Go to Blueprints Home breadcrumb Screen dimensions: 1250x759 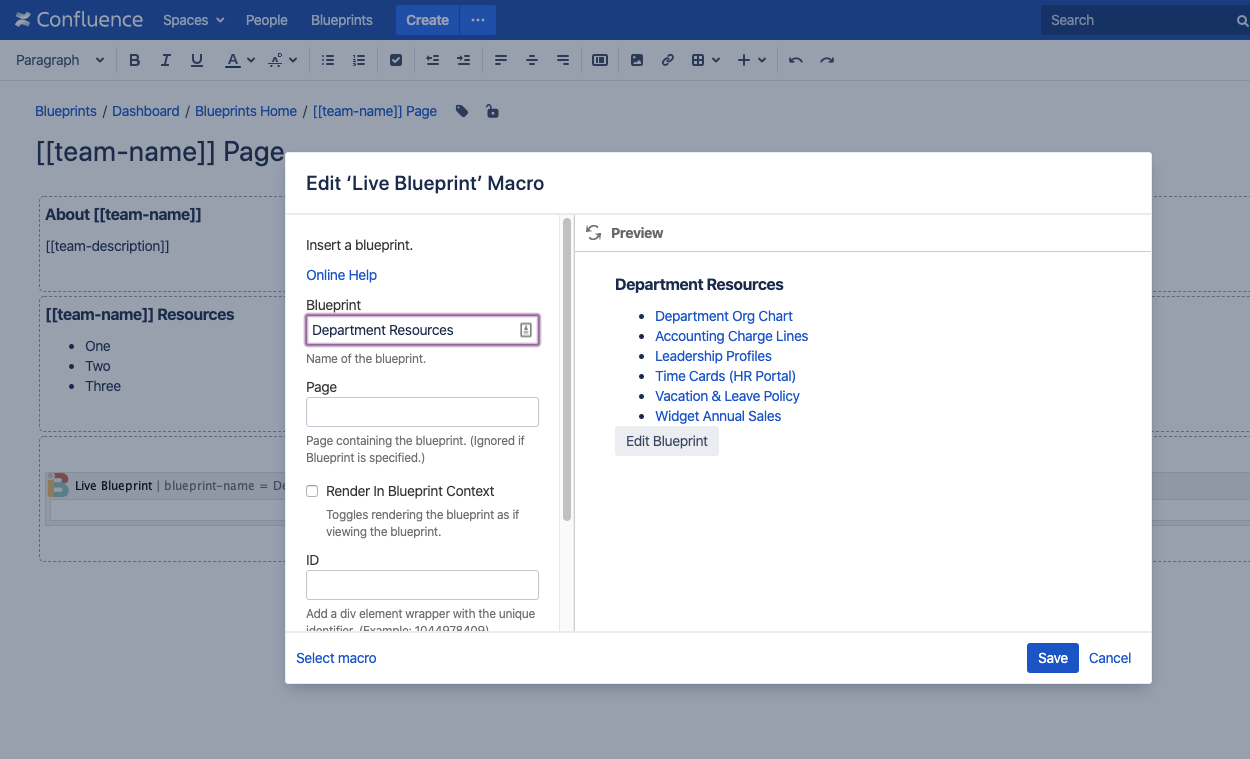(x=246, y=111)
